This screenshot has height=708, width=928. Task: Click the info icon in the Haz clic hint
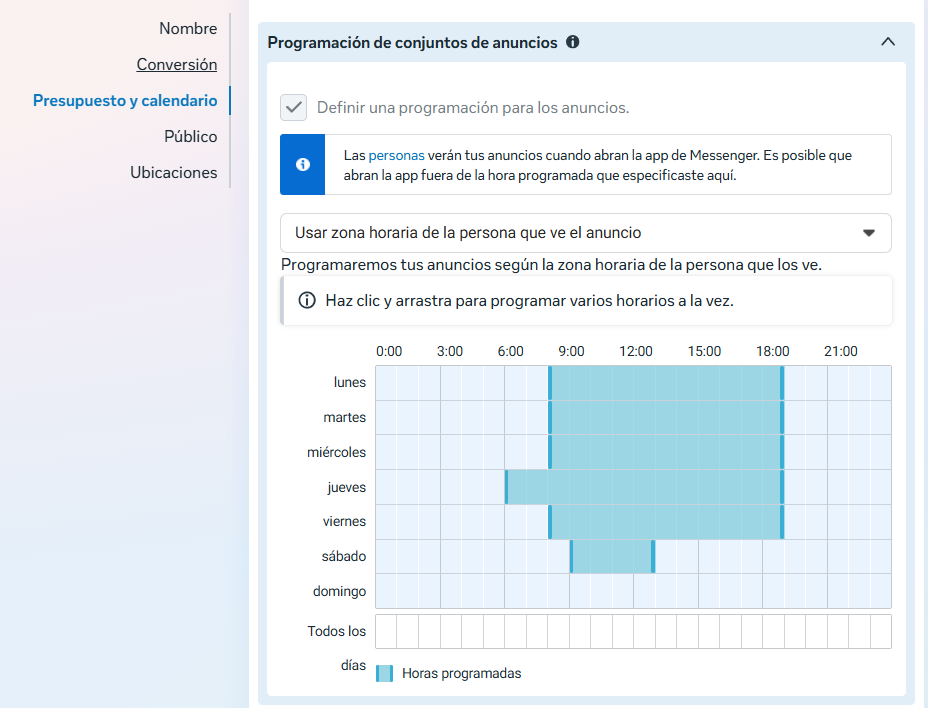tap(307, 301)
